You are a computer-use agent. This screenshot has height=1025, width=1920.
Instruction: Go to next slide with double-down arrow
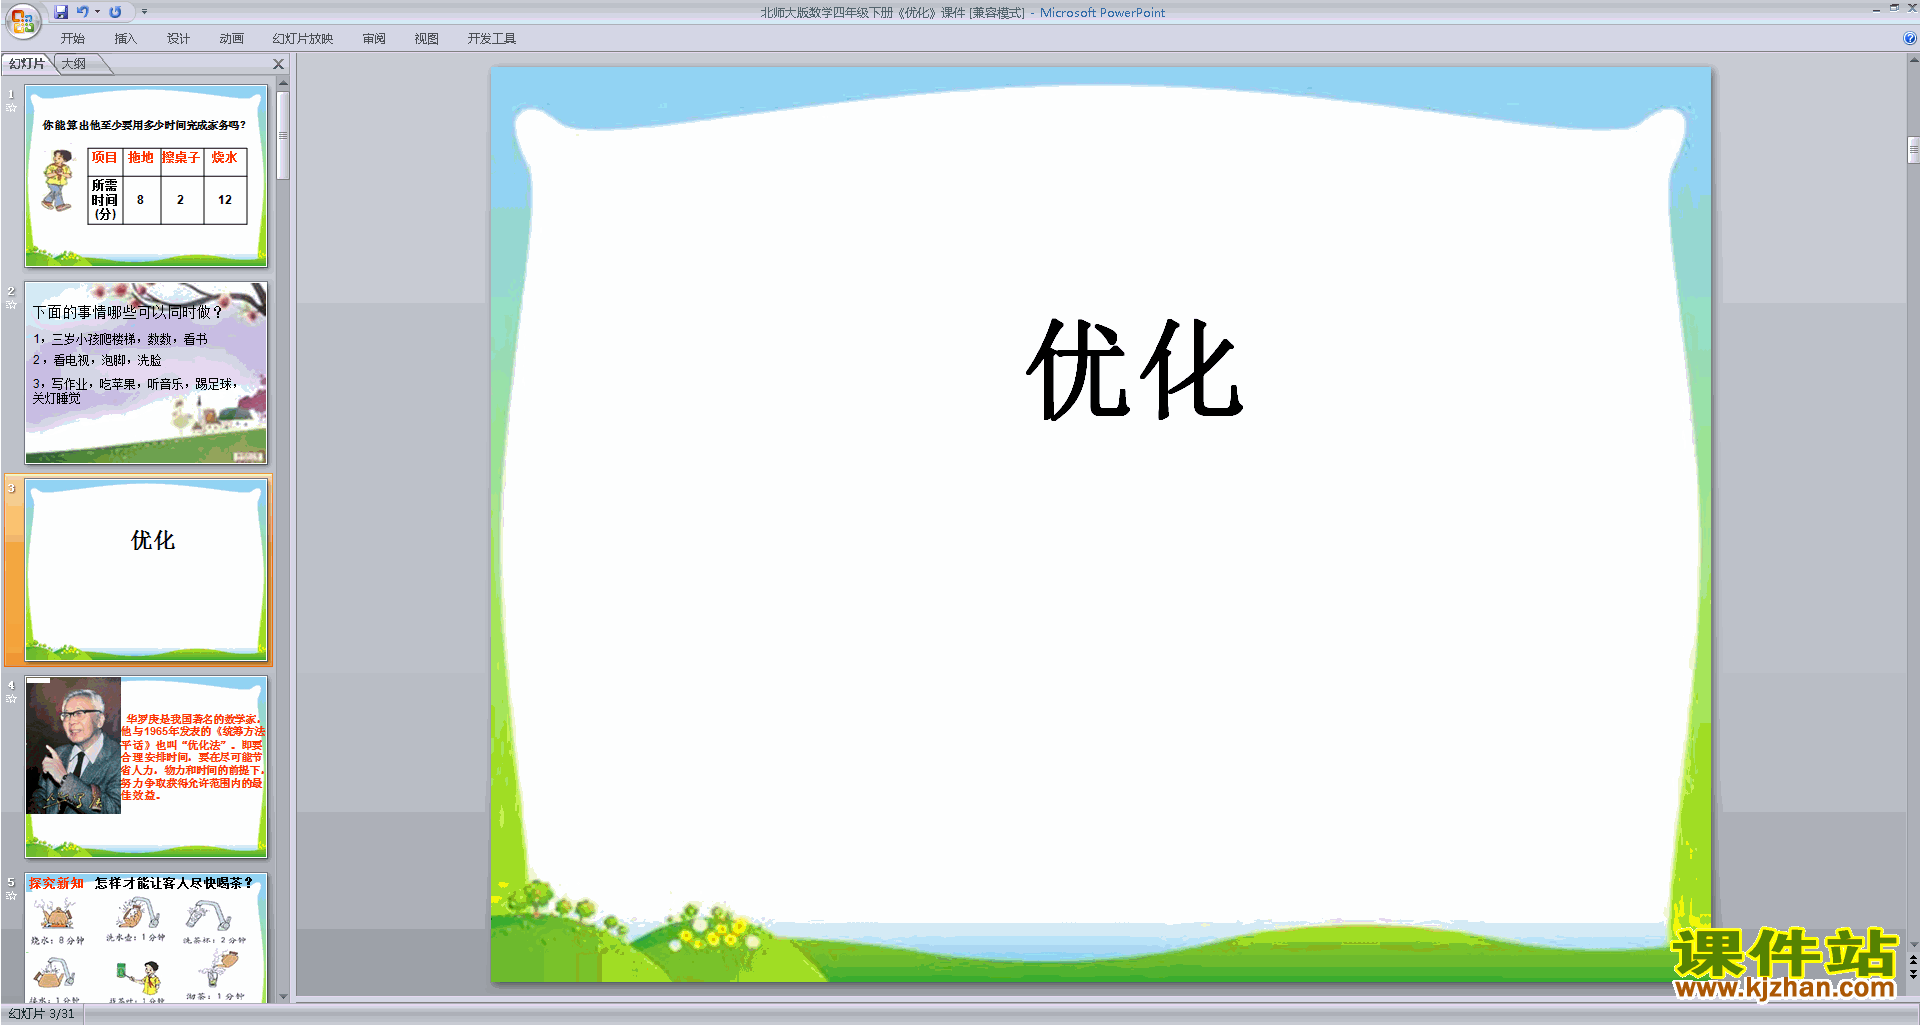(1913, 975)
